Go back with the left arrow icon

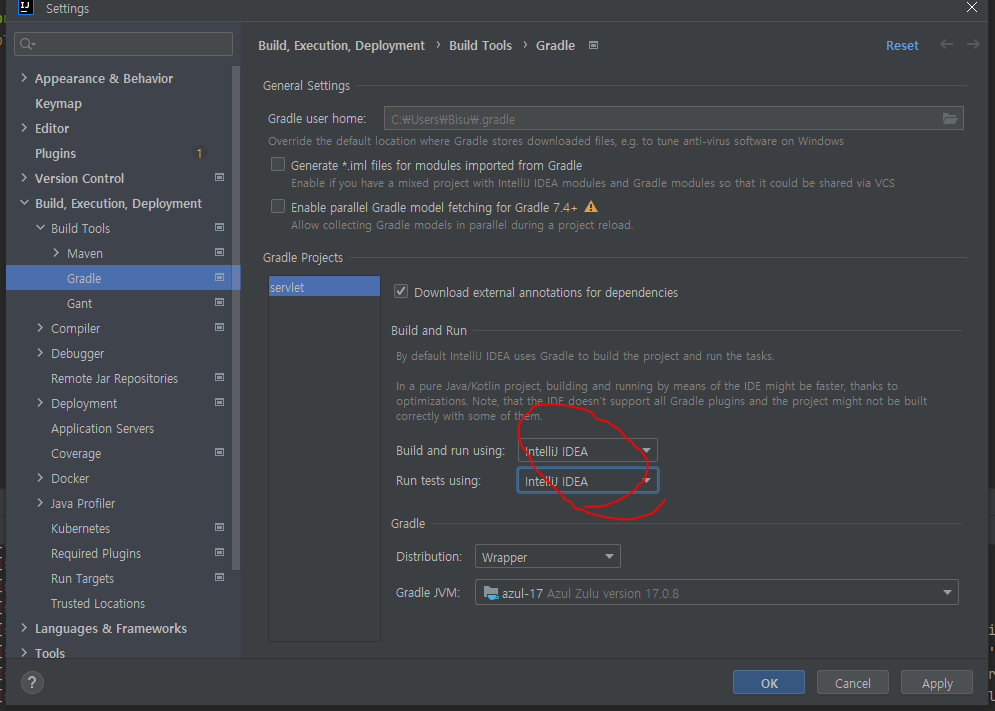[946, 44]
